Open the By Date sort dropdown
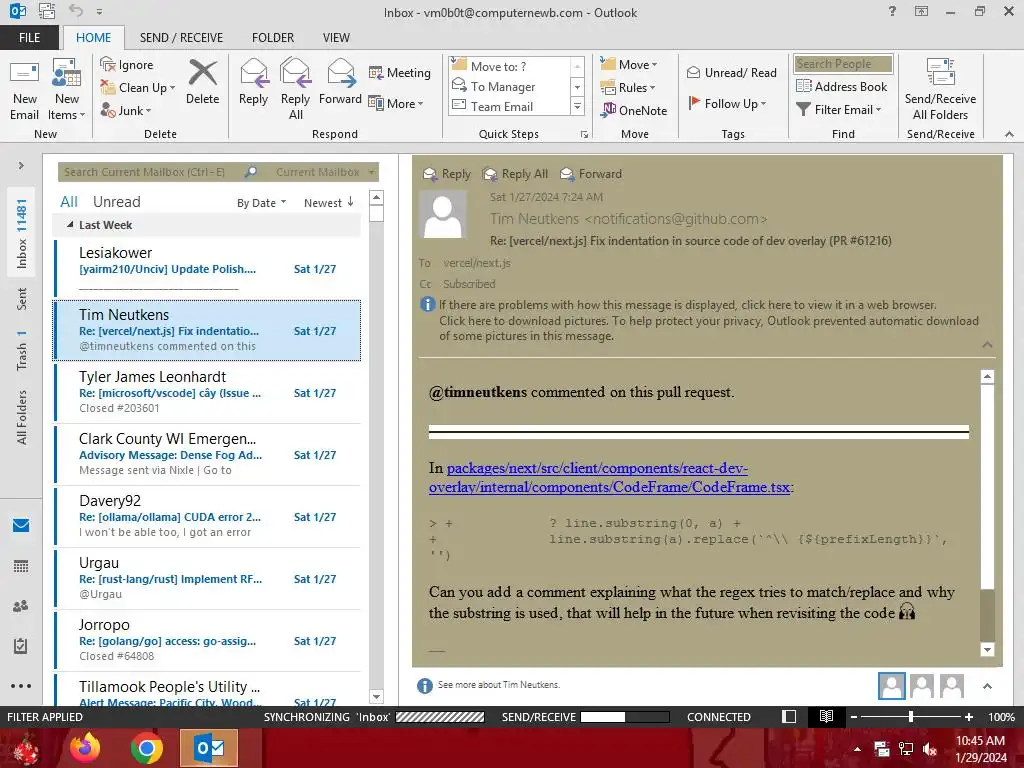The width and height of the screenshot is (1024, 768). [261, 203]
